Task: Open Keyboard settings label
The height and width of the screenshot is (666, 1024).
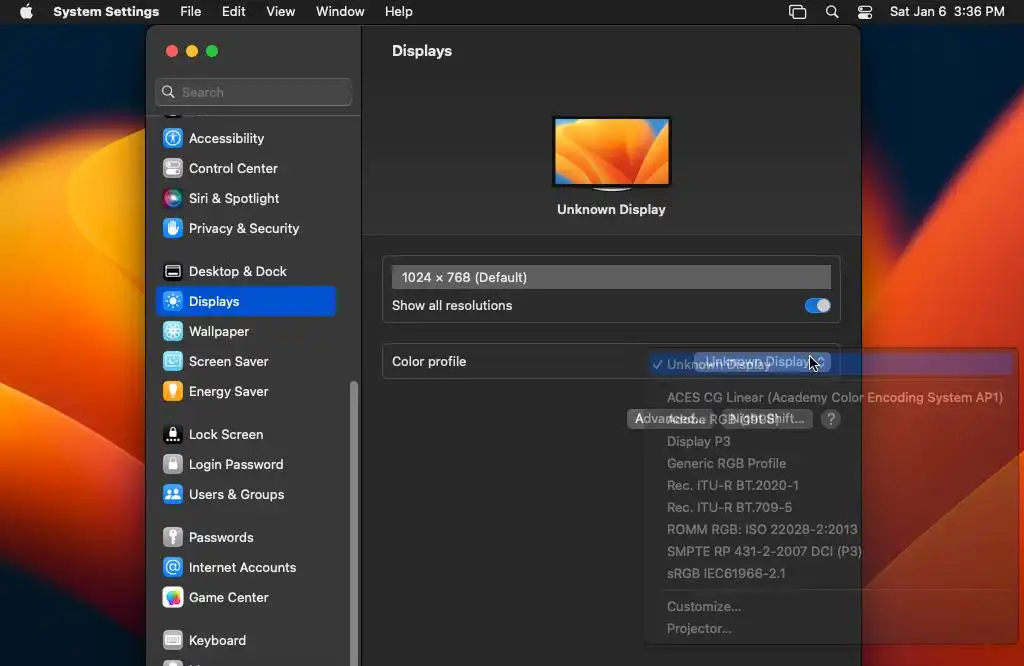Action: pos(217,641)
